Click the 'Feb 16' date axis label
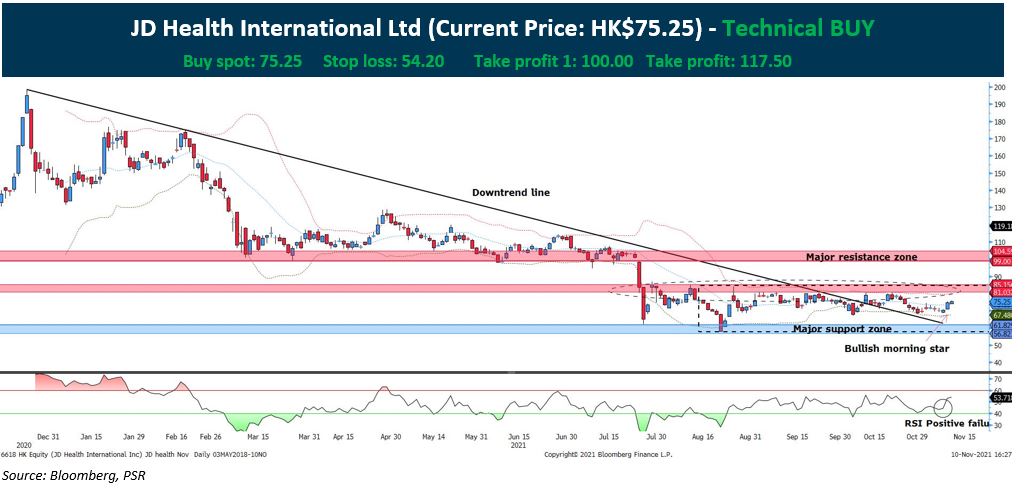The image size is (1027, 488). (174, 436)
